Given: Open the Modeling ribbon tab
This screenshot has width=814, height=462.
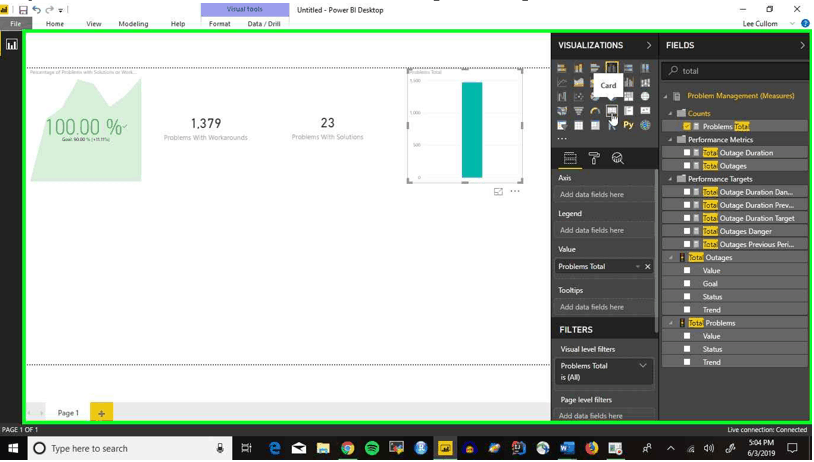Looking at the screenshot, I should 133,23.
